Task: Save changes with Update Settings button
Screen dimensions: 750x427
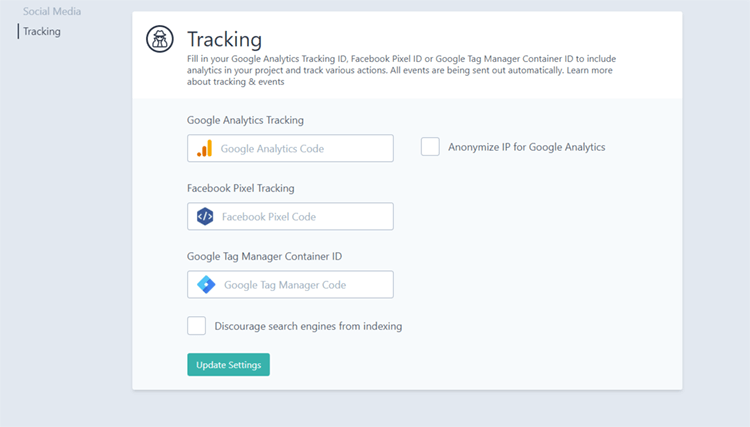Action: pos(228,365)
